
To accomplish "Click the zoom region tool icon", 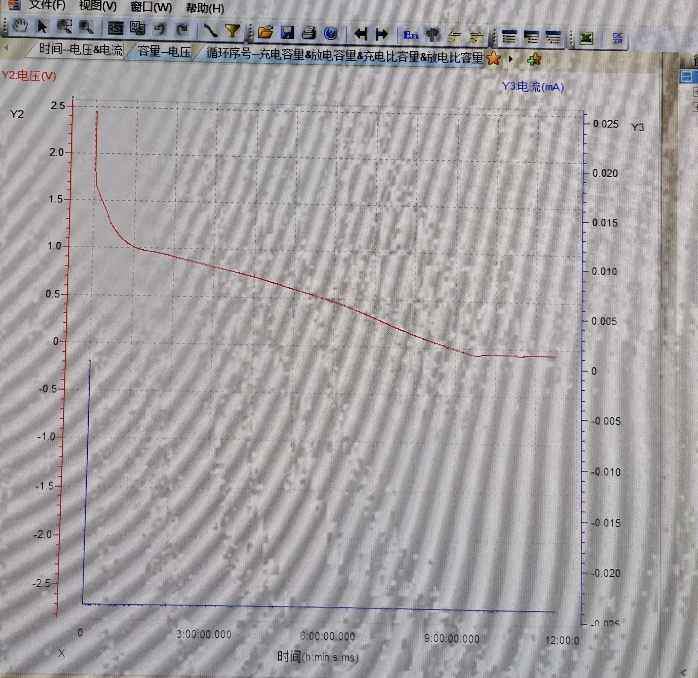I will point(65,27).
